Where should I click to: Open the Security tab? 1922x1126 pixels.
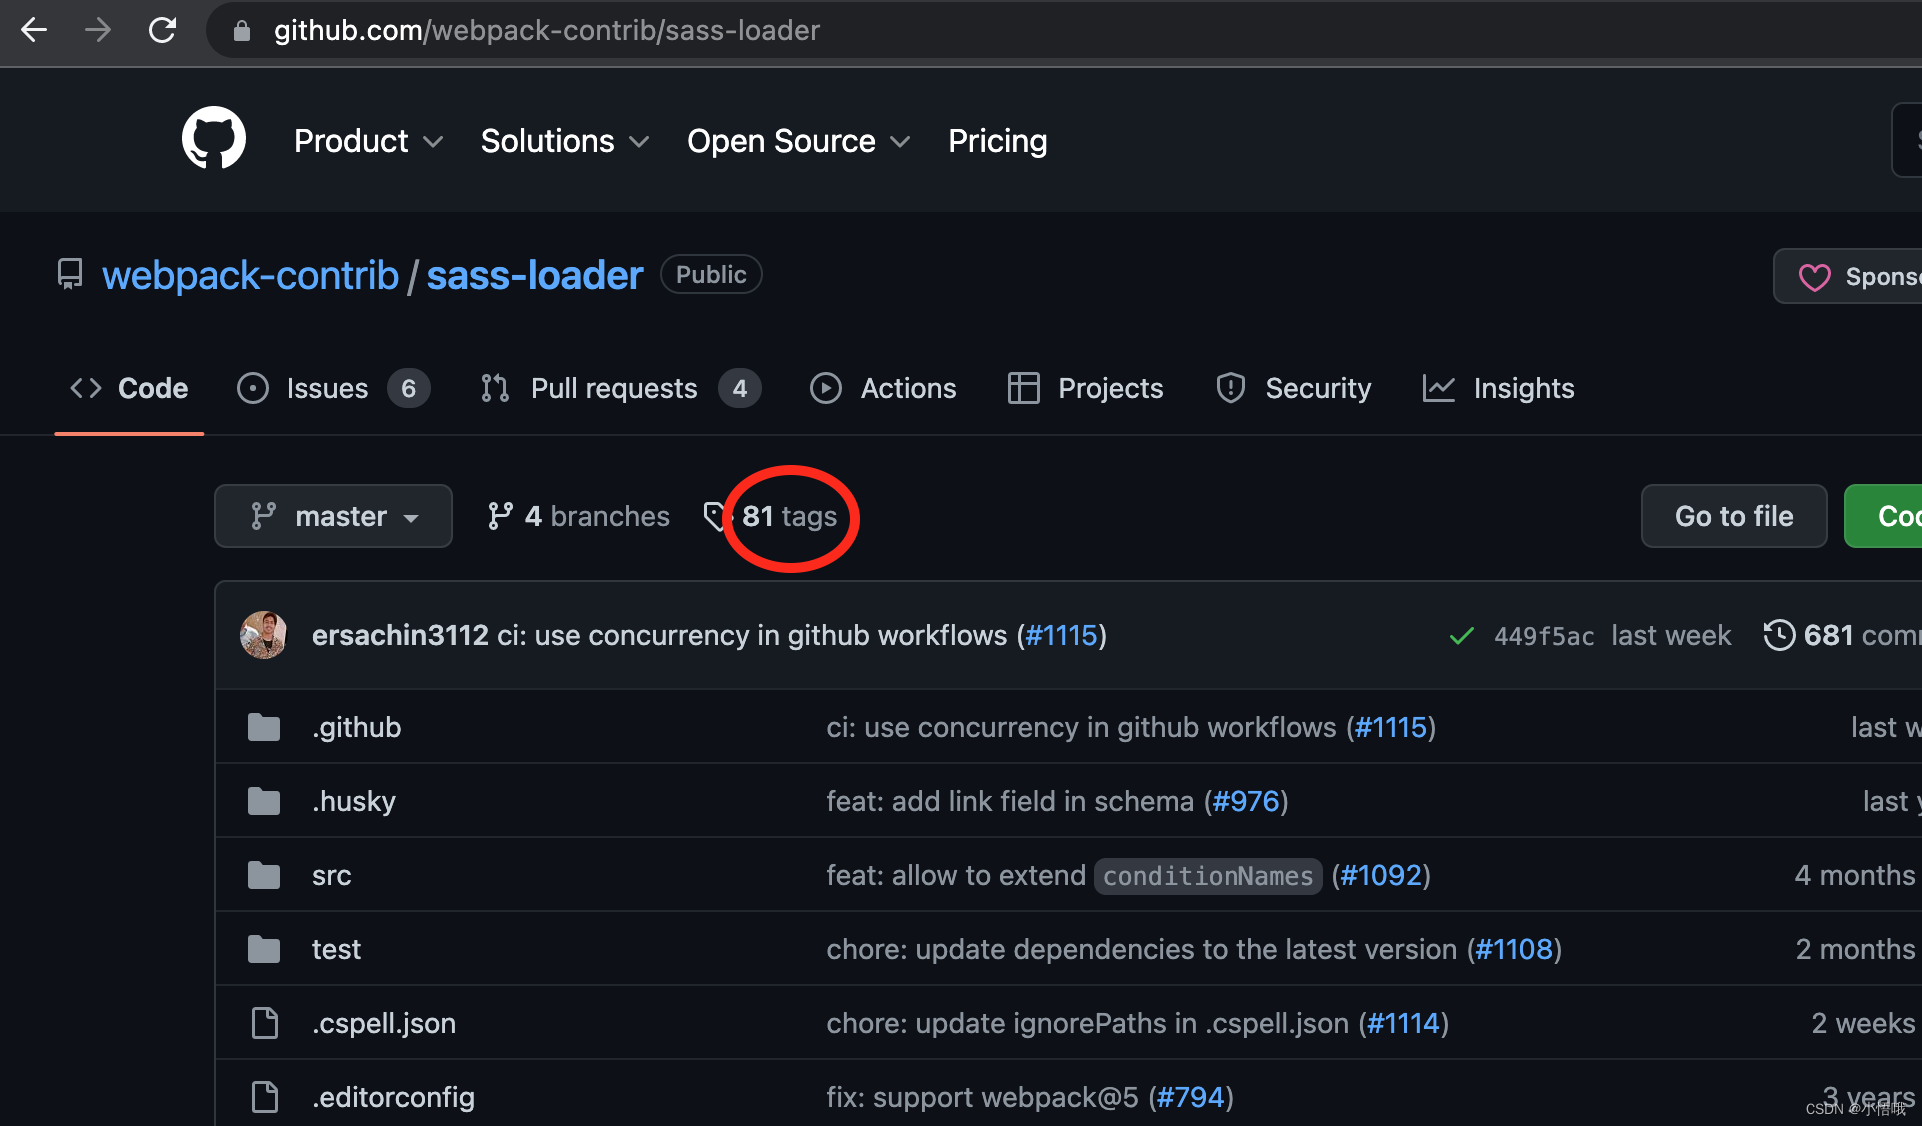(x=1293, y=388)
